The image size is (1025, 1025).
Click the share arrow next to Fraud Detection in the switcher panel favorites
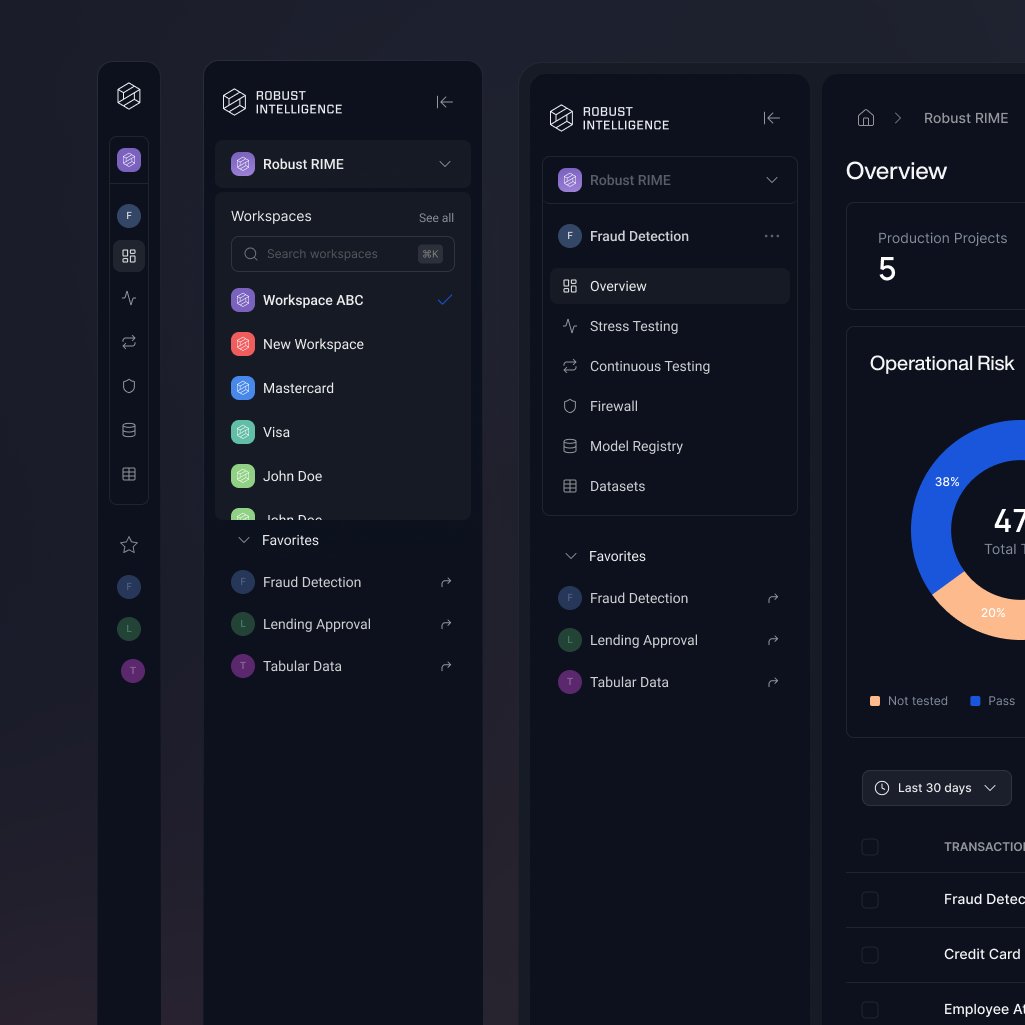point(446,582)
